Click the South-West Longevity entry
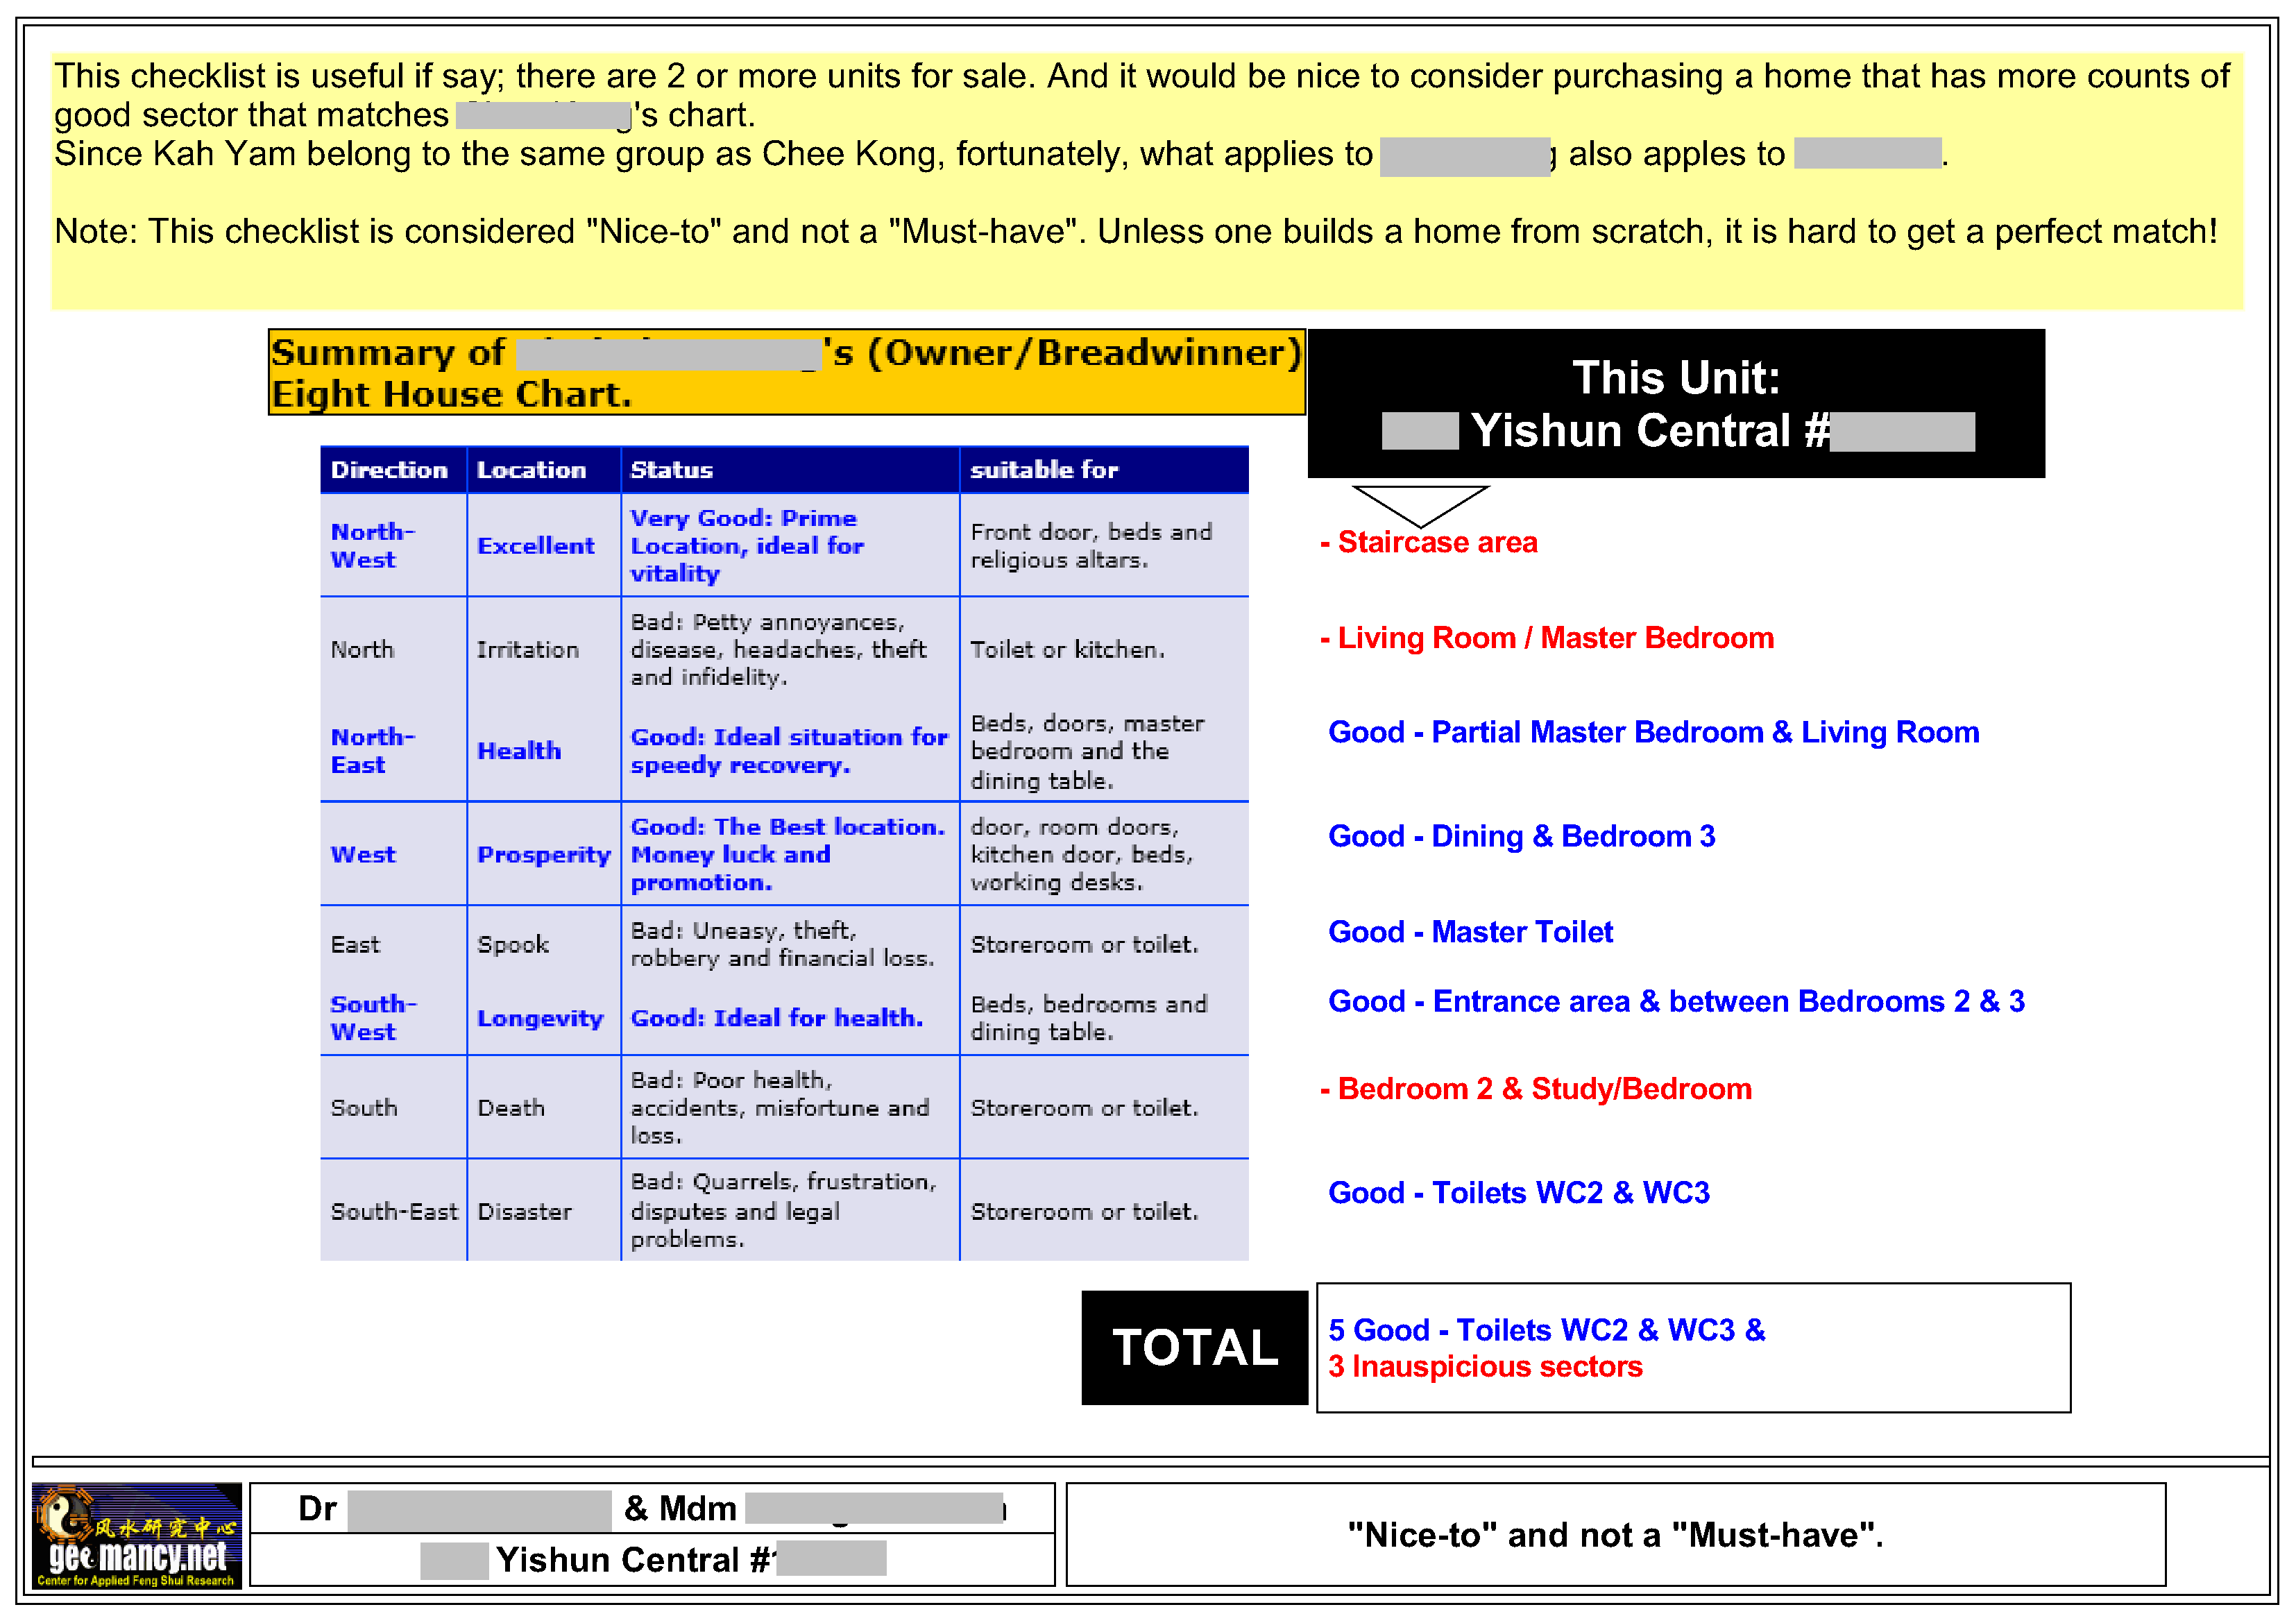 540,1018
